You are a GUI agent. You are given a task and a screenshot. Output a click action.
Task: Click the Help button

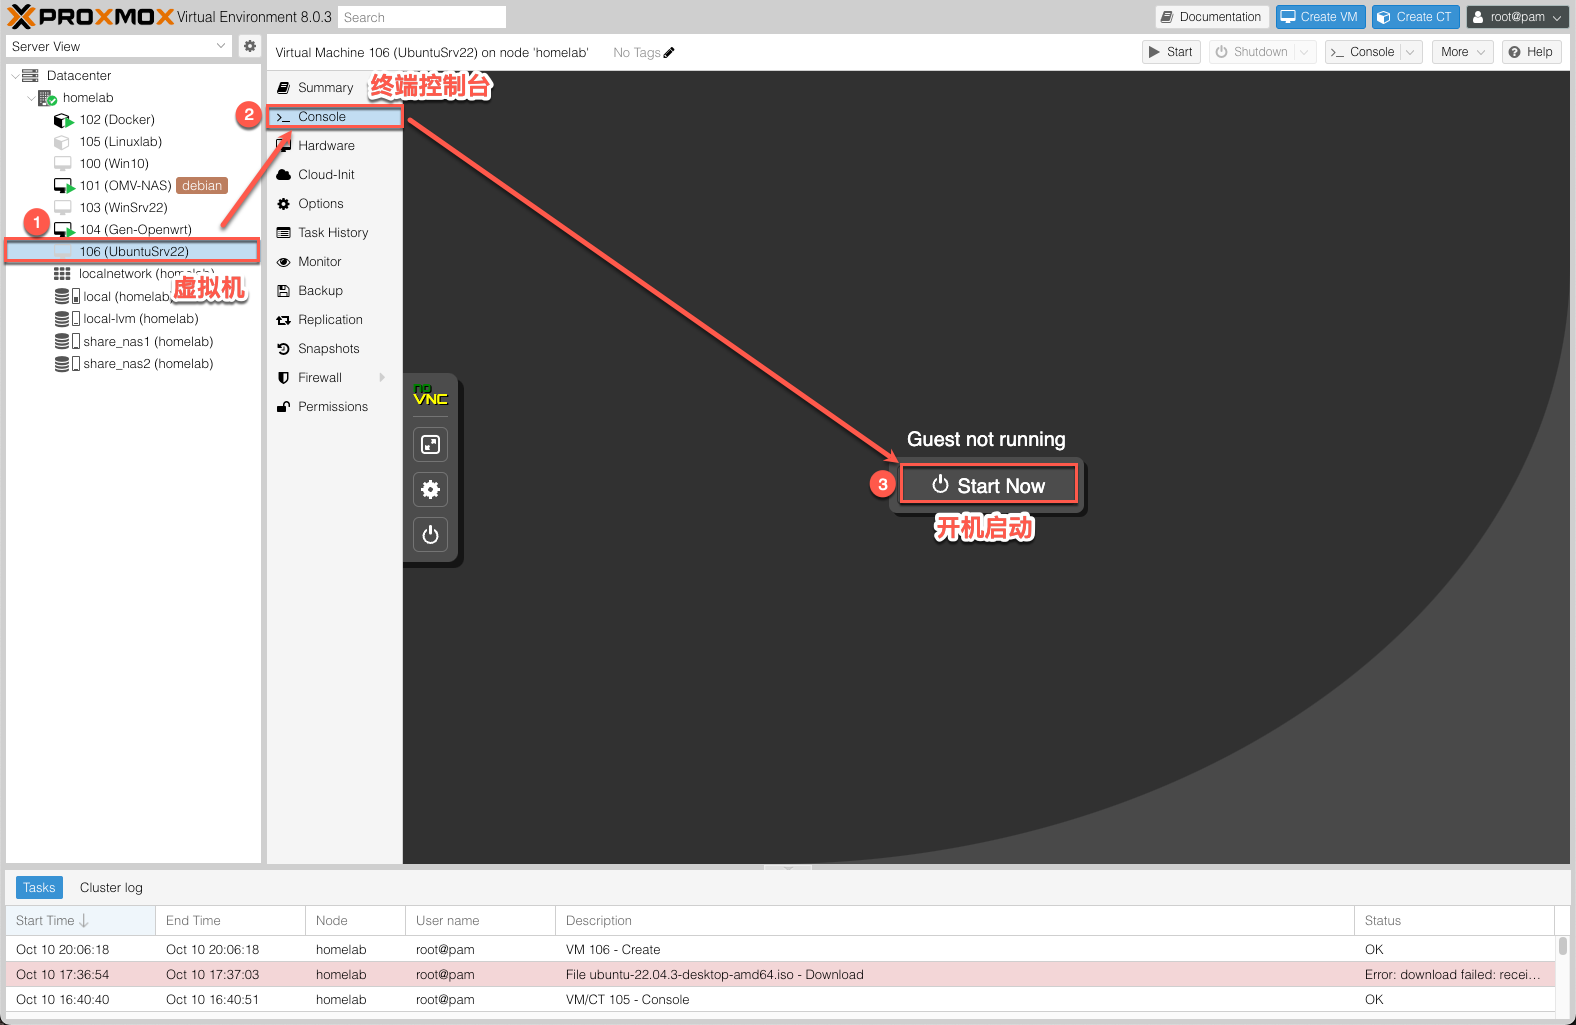tap(1531, 52)
